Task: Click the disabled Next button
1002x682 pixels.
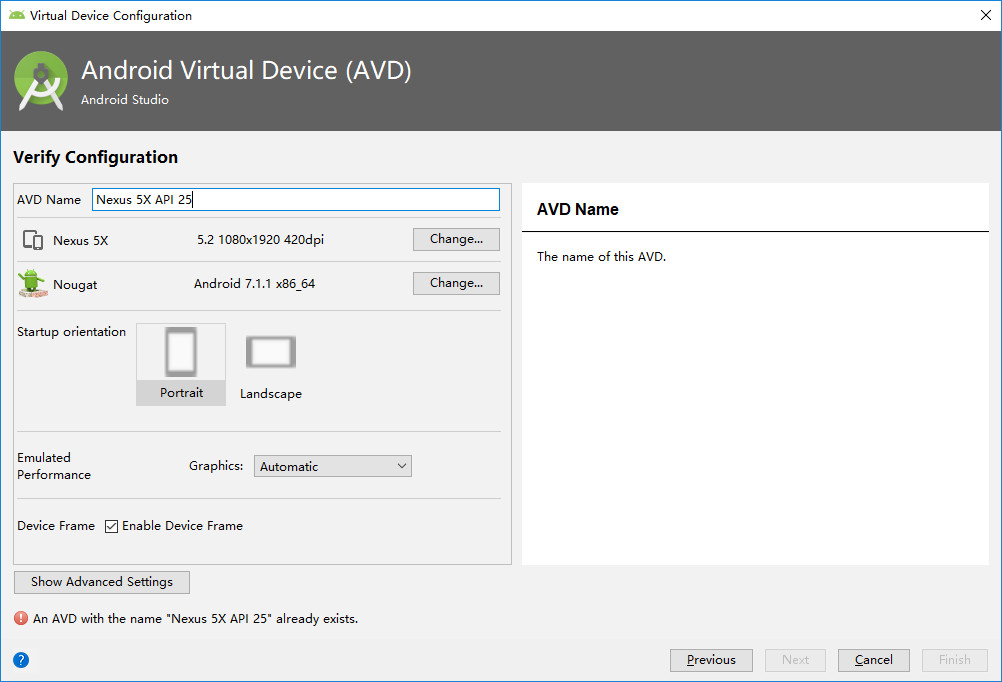Action: click(x=796, y=660)
